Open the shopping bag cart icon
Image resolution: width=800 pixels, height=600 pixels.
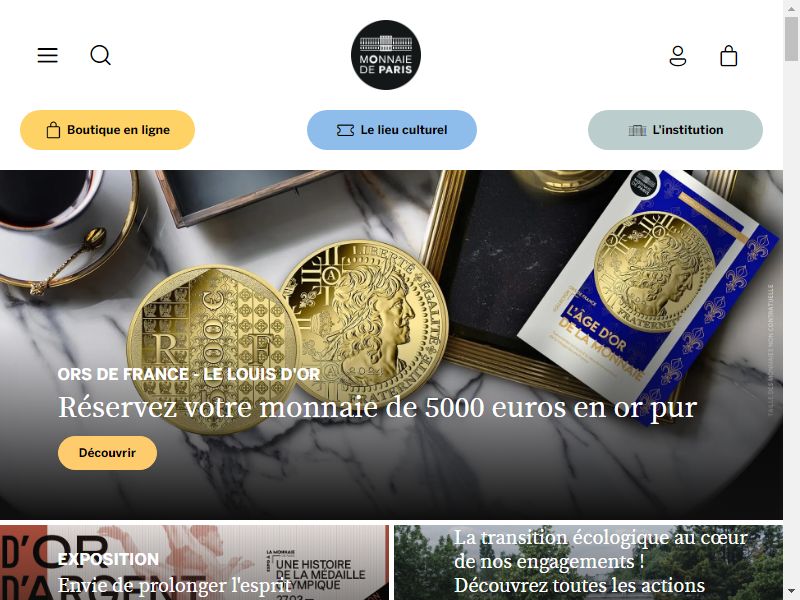[729, 56]
